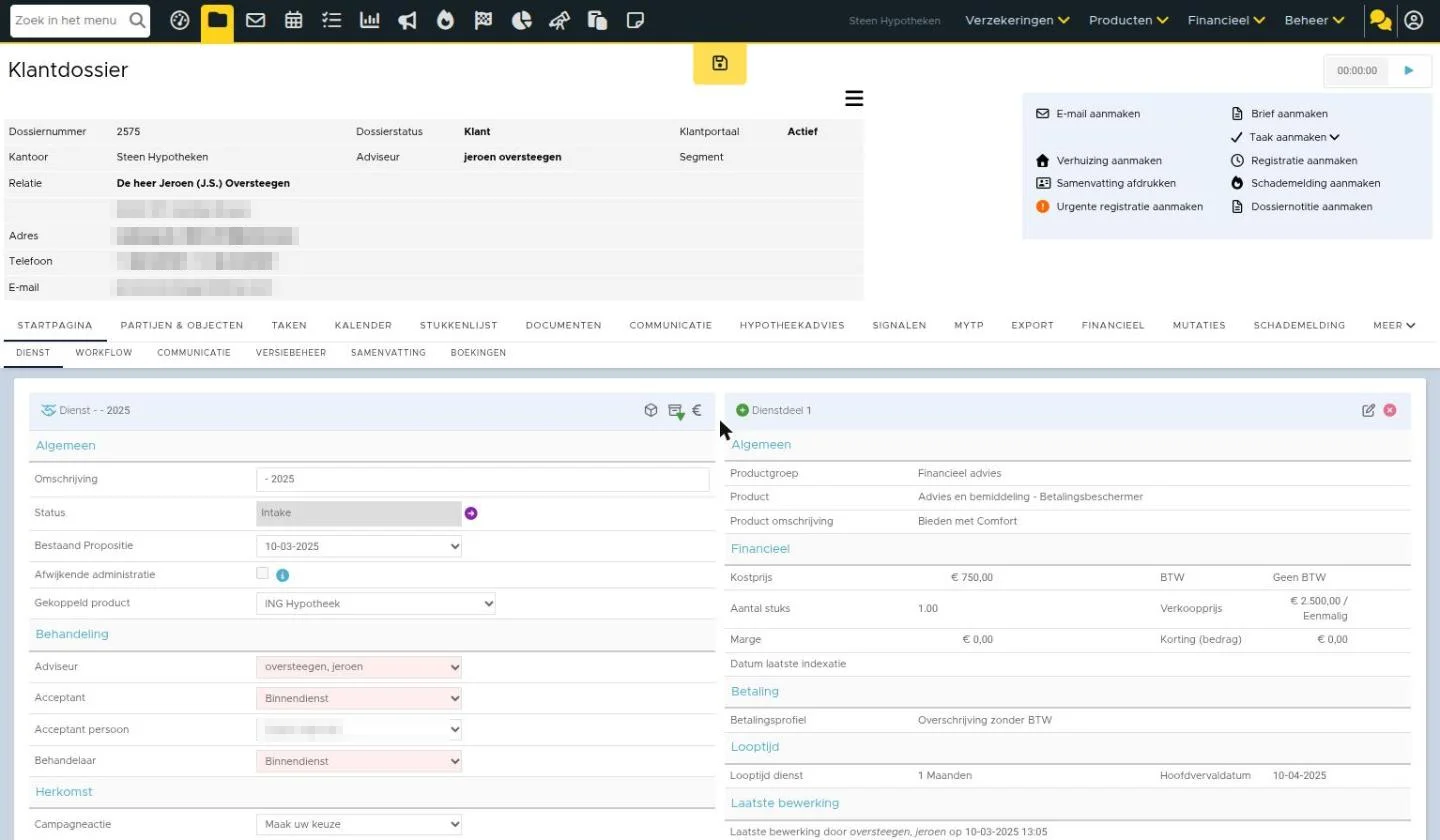Screen dimensions: 1440x840
Task: Switch to Partijen & Objecten tab
Action: click(182, 325)
